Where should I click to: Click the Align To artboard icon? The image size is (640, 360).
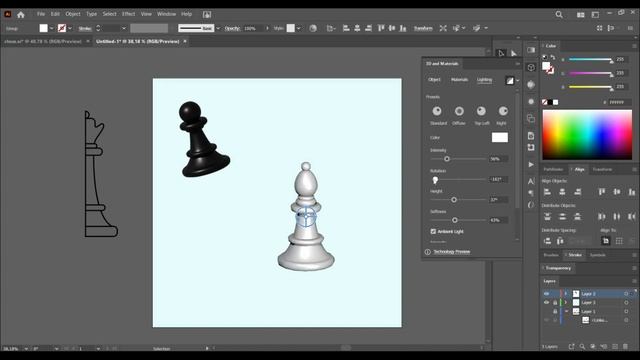[x=606, y=241]
